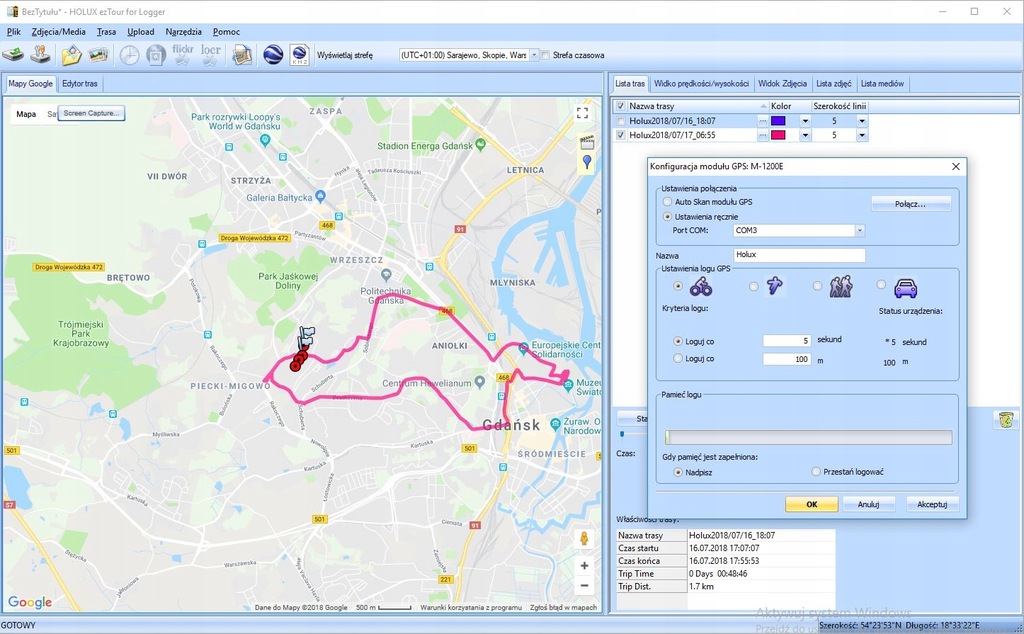Switch to Widok prędkości/wysokości tab
This screenshot has height=634, width=1024.
(701, 84)
